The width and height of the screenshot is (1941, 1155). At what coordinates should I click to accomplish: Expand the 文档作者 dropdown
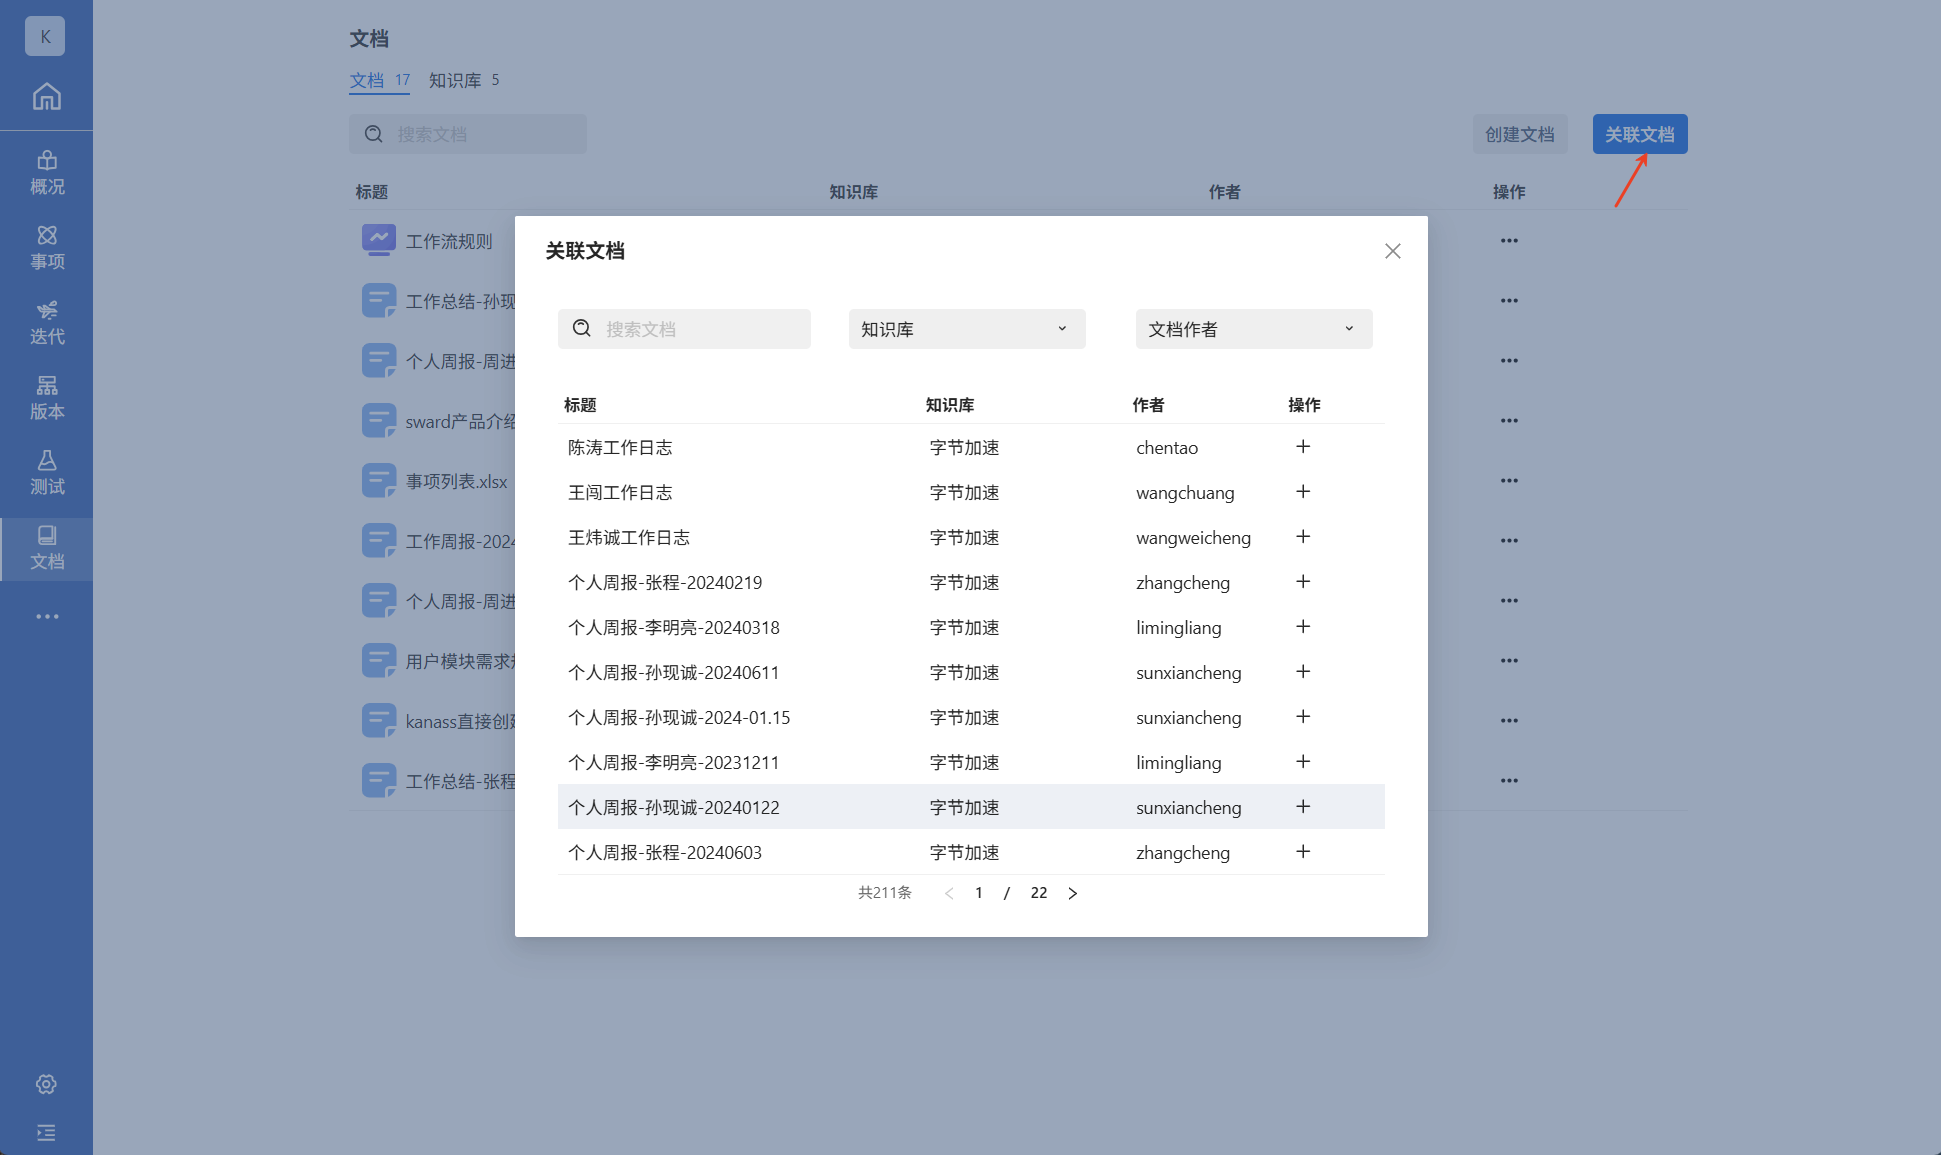(x=1253, y=329)
